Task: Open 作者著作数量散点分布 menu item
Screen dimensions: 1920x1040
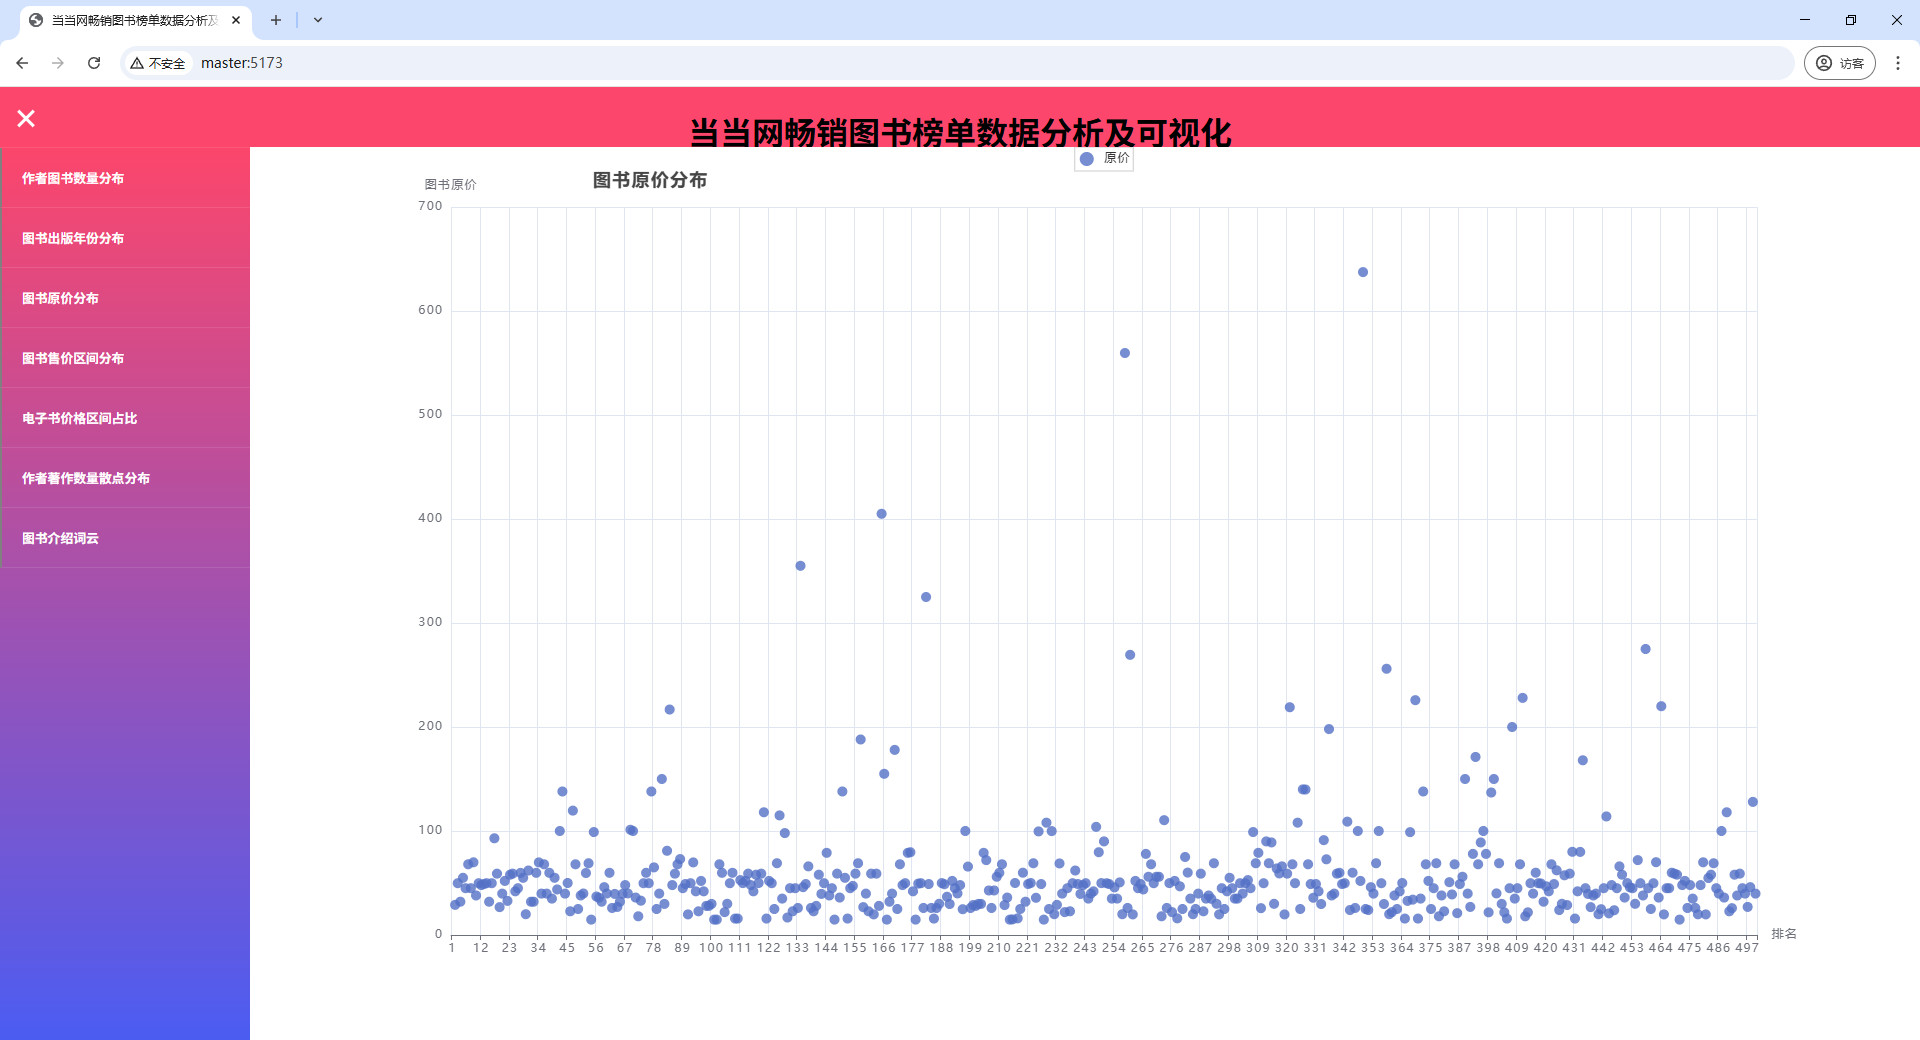Action: [125, 478]
